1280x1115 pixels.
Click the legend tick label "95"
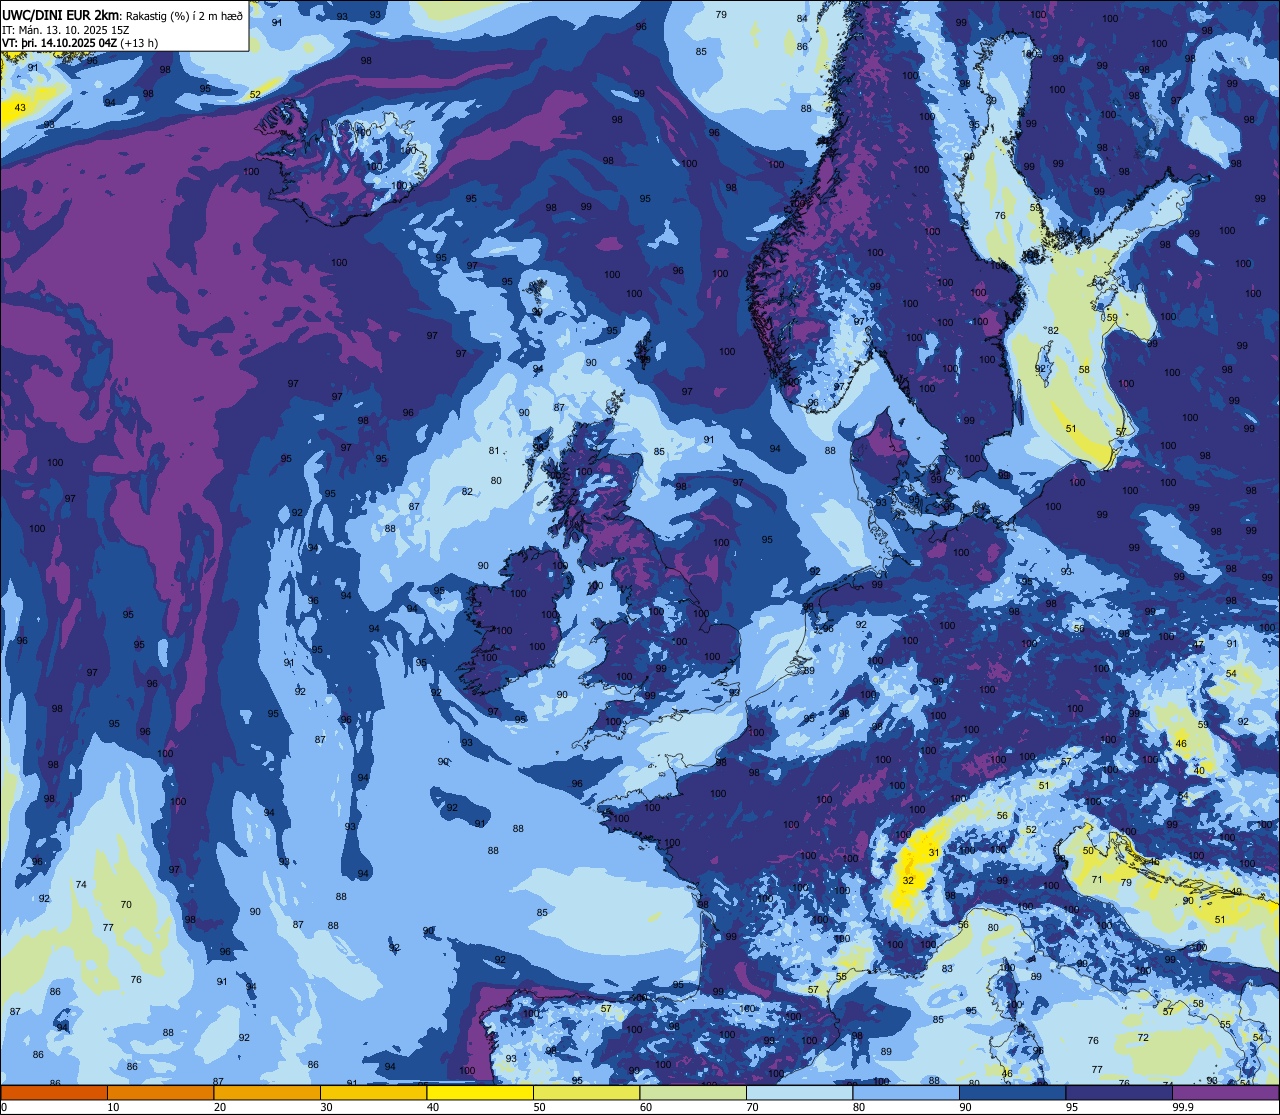(1072, 1107)
